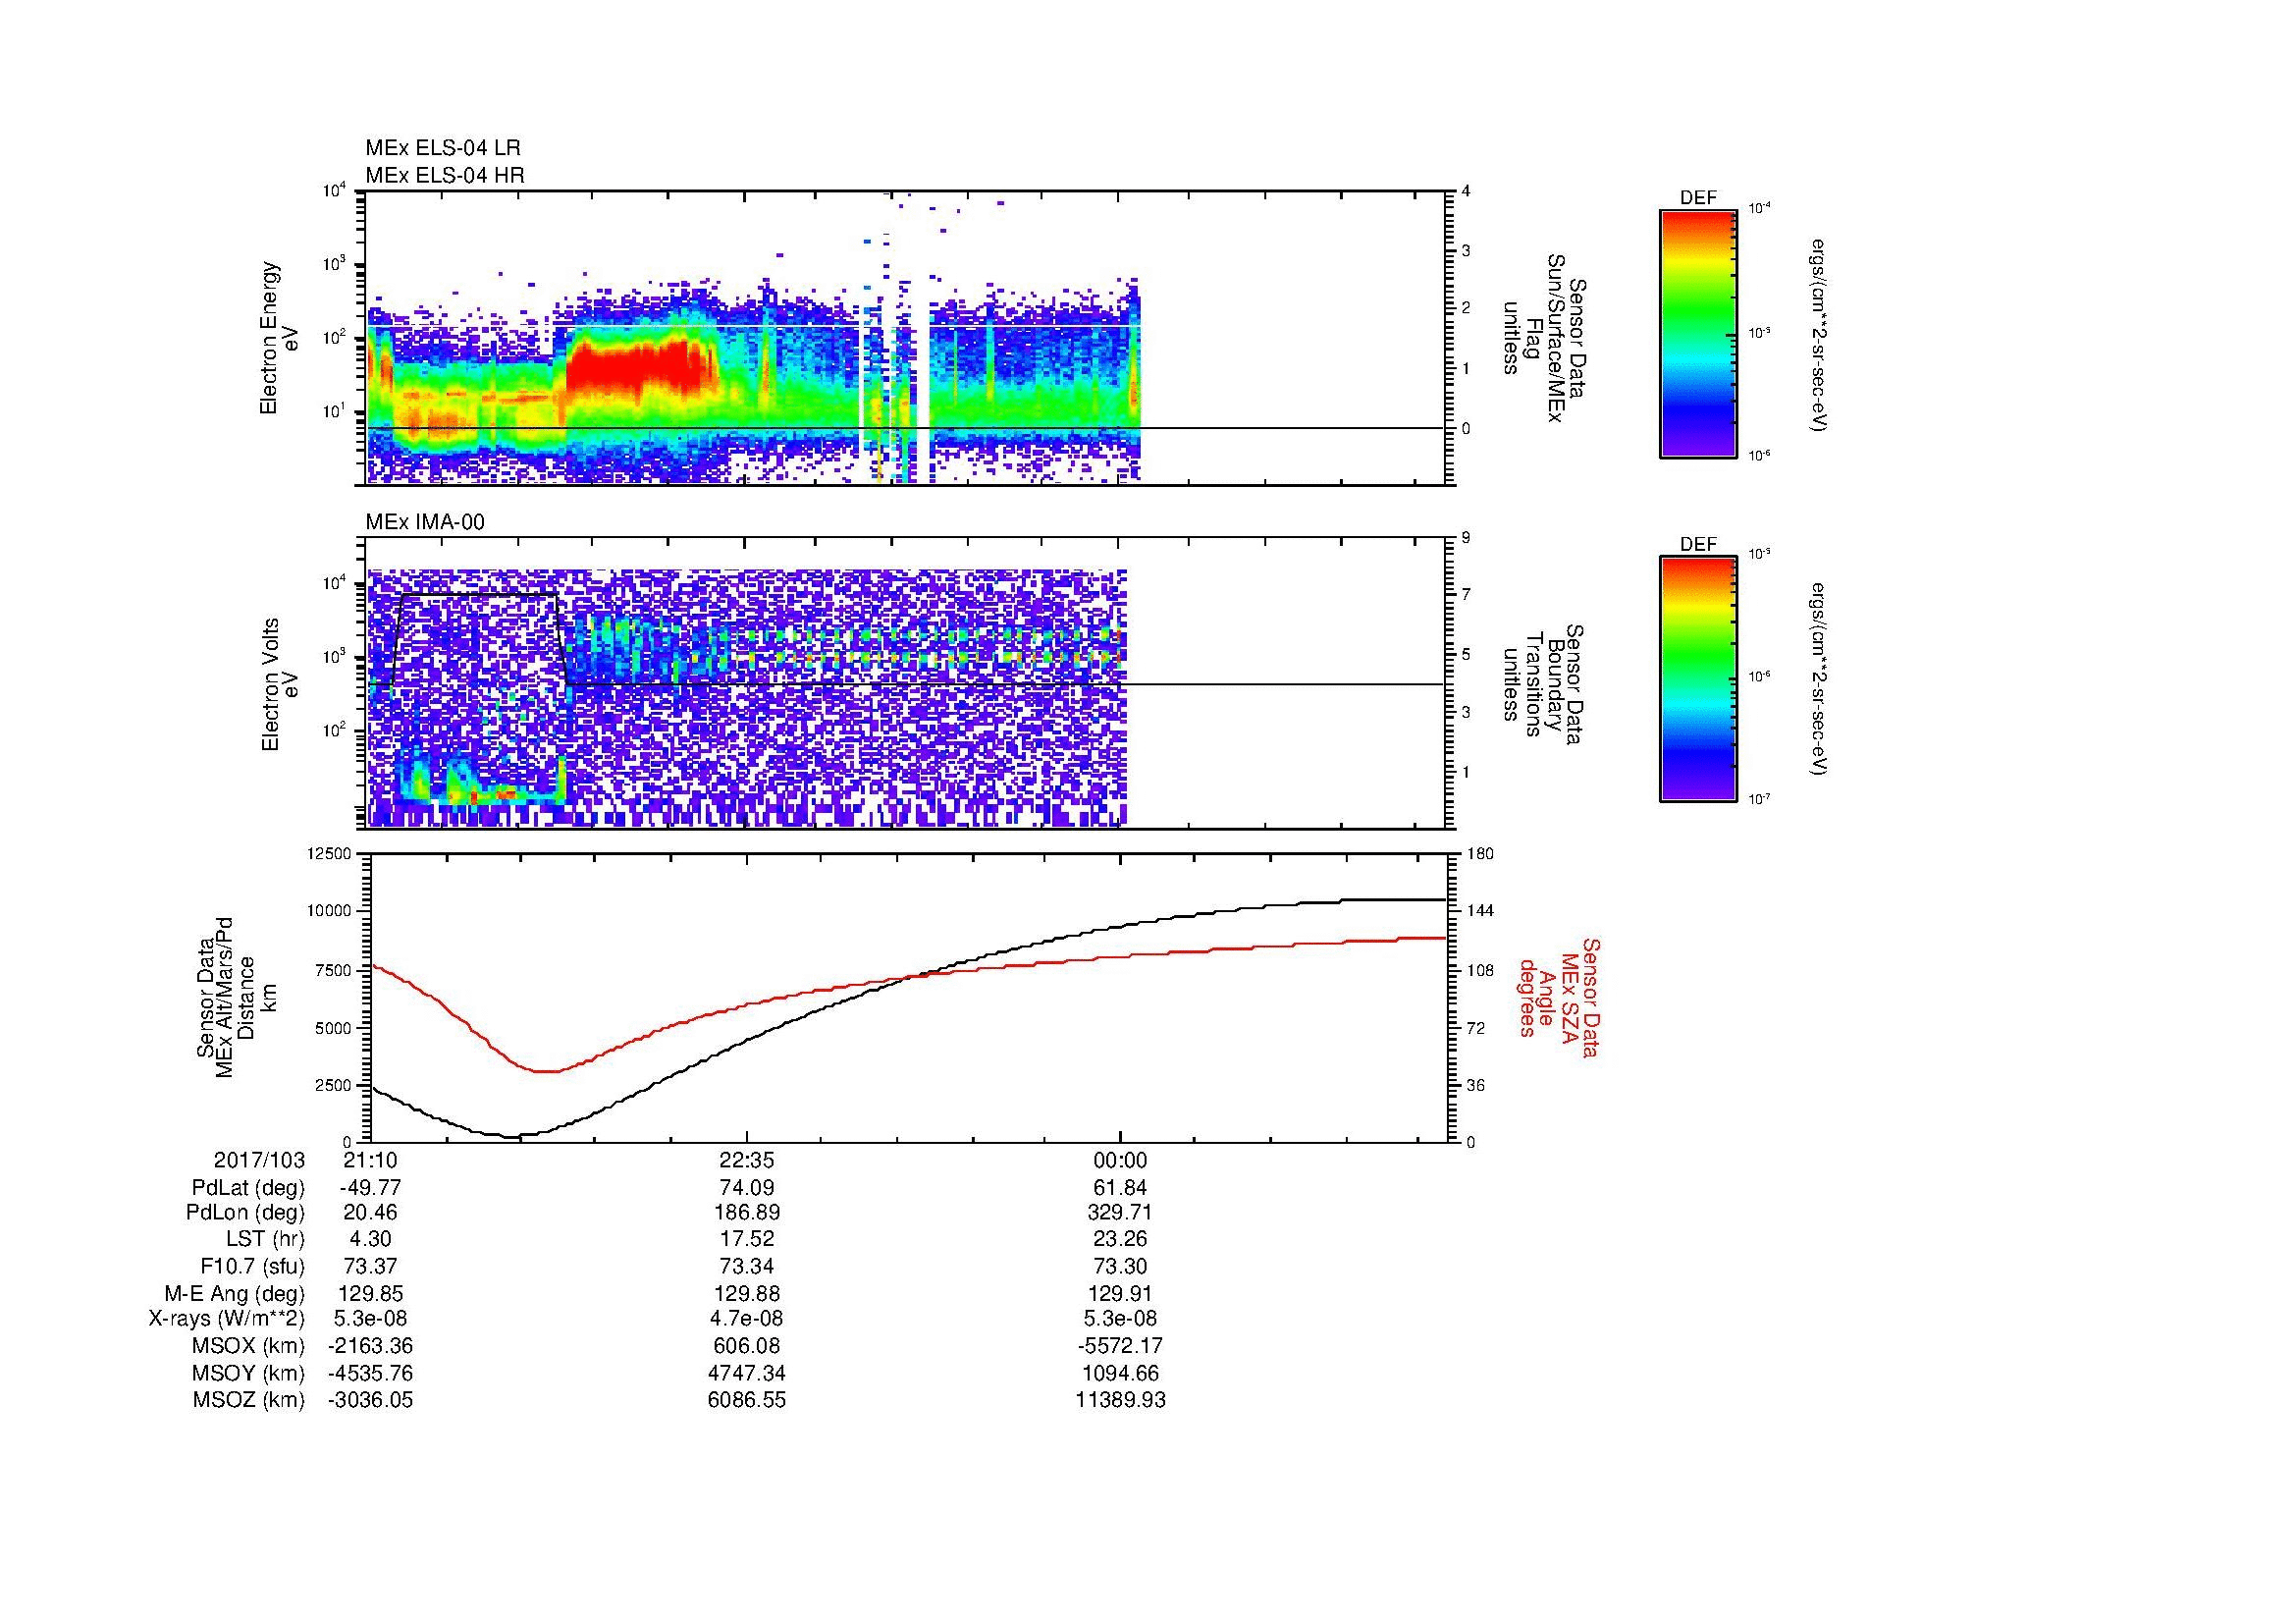Click the red SZA curve minimum
The width and height of the screenshot is (2296, 1623).
[x=546, y=1071]
